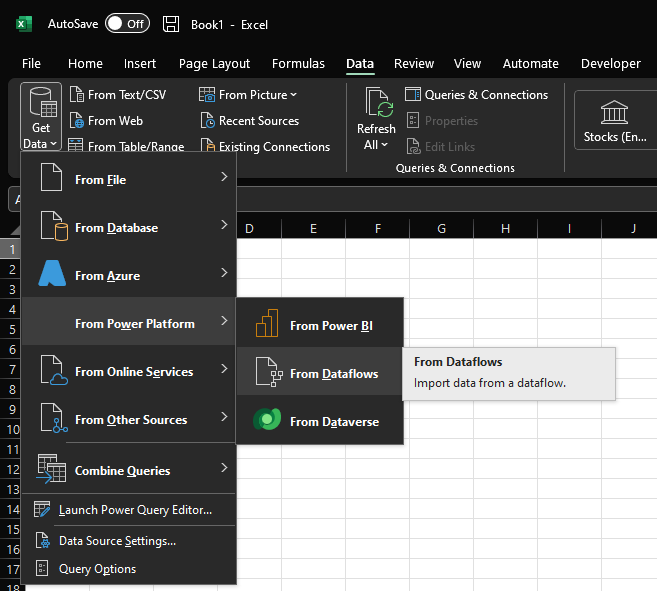This screenshot has width=657, height=591.
Task: Select column E header
Action: pyautogui.click(x=313, y=228)
